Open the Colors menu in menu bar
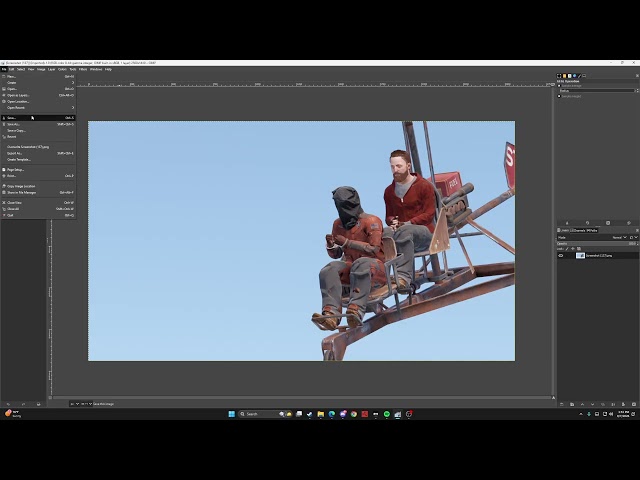The height and width of the screenshot is (480, 640). point(62,69)
